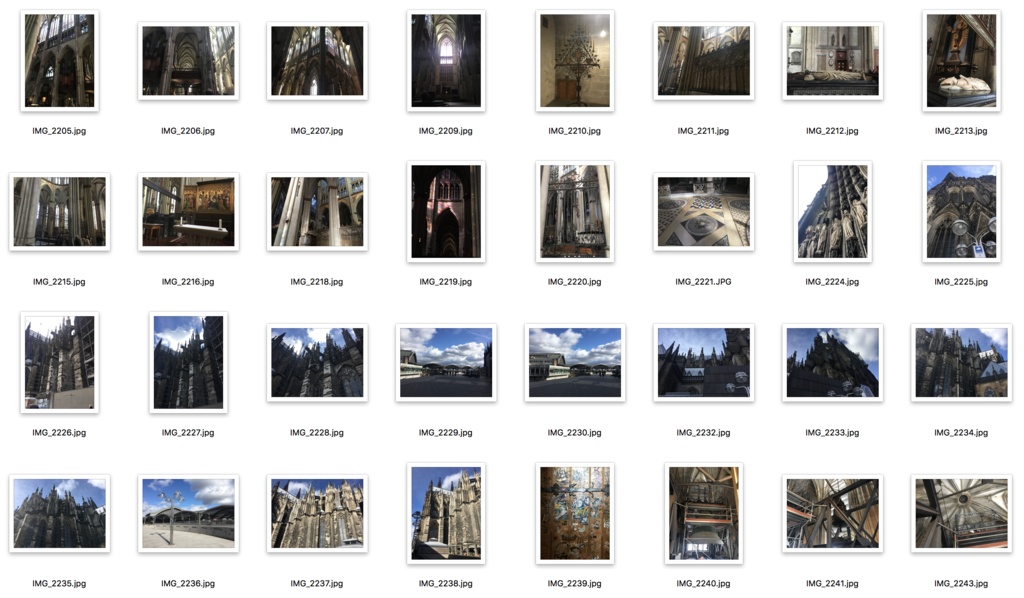Click the IMG_2215.jpg file name
The width and height of the screenshot is (1024, 598).
[59, 281]
